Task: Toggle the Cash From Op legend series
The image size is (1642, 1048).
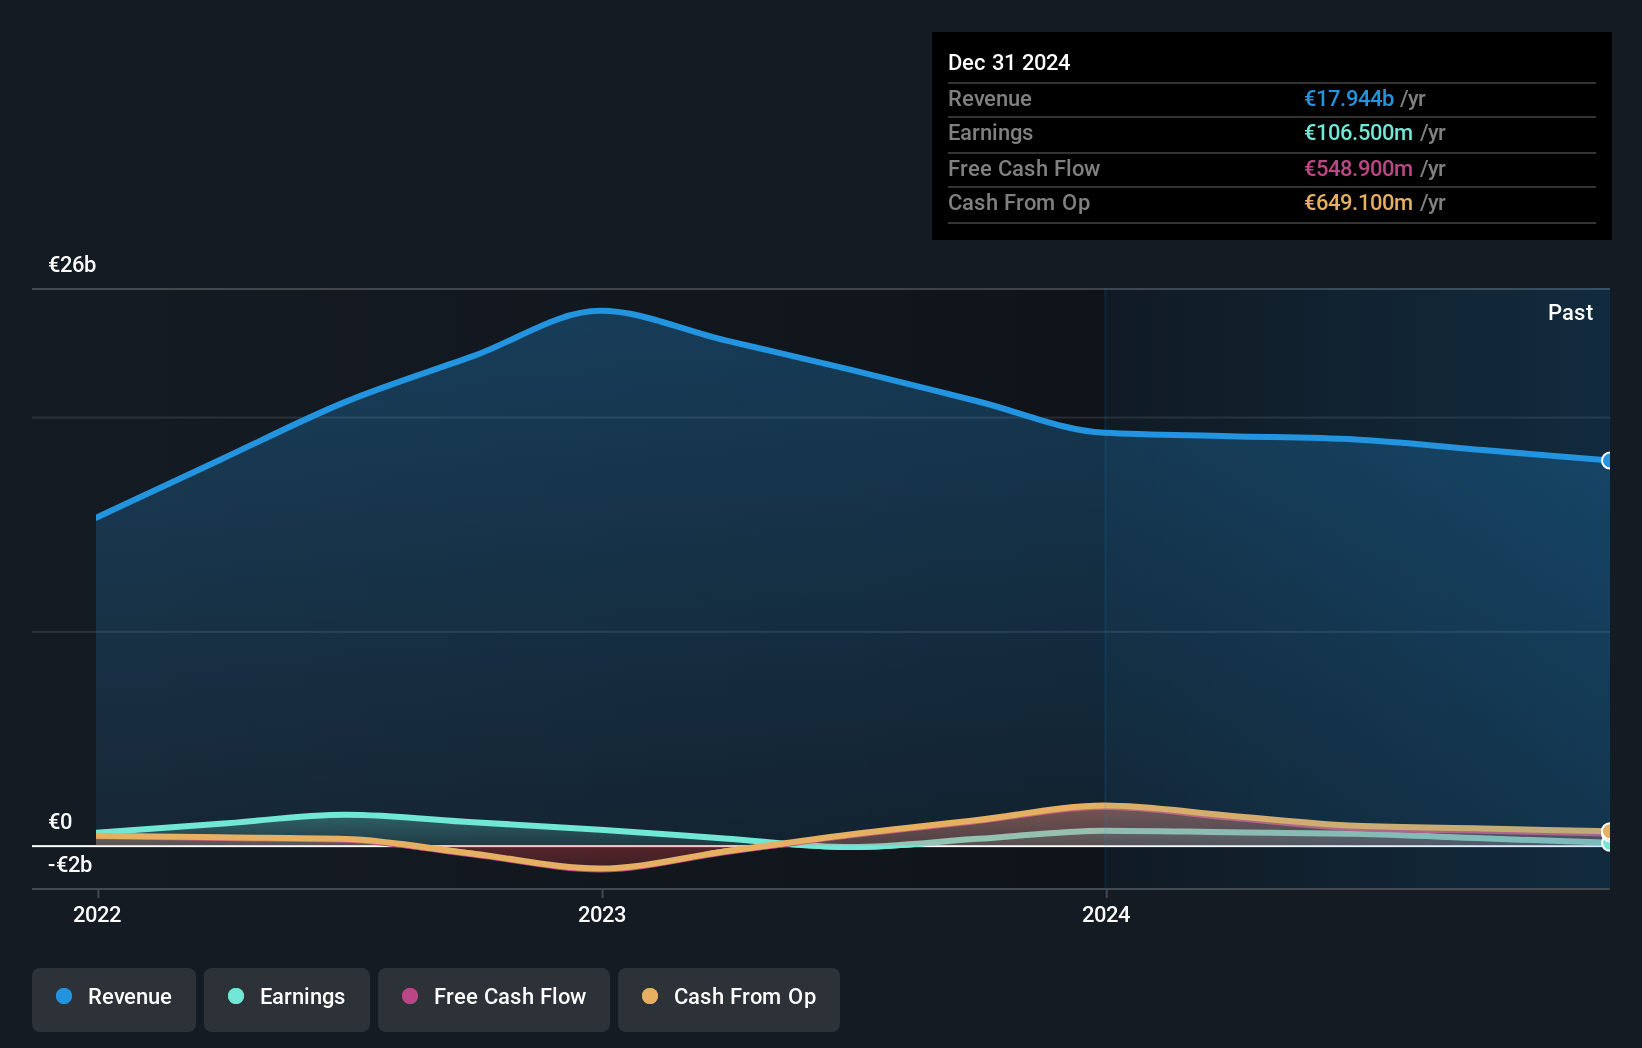Action: click(729, 999)
